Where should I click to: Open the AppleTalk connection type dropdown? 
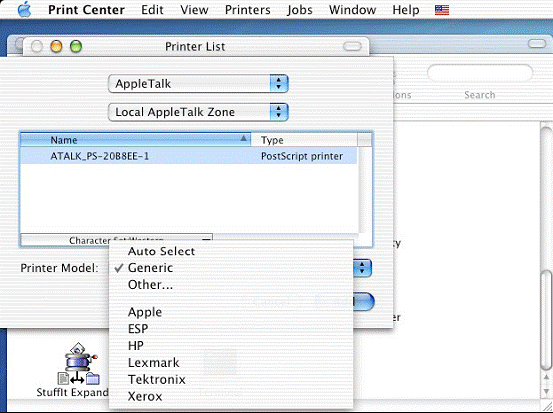pos(198,84)
